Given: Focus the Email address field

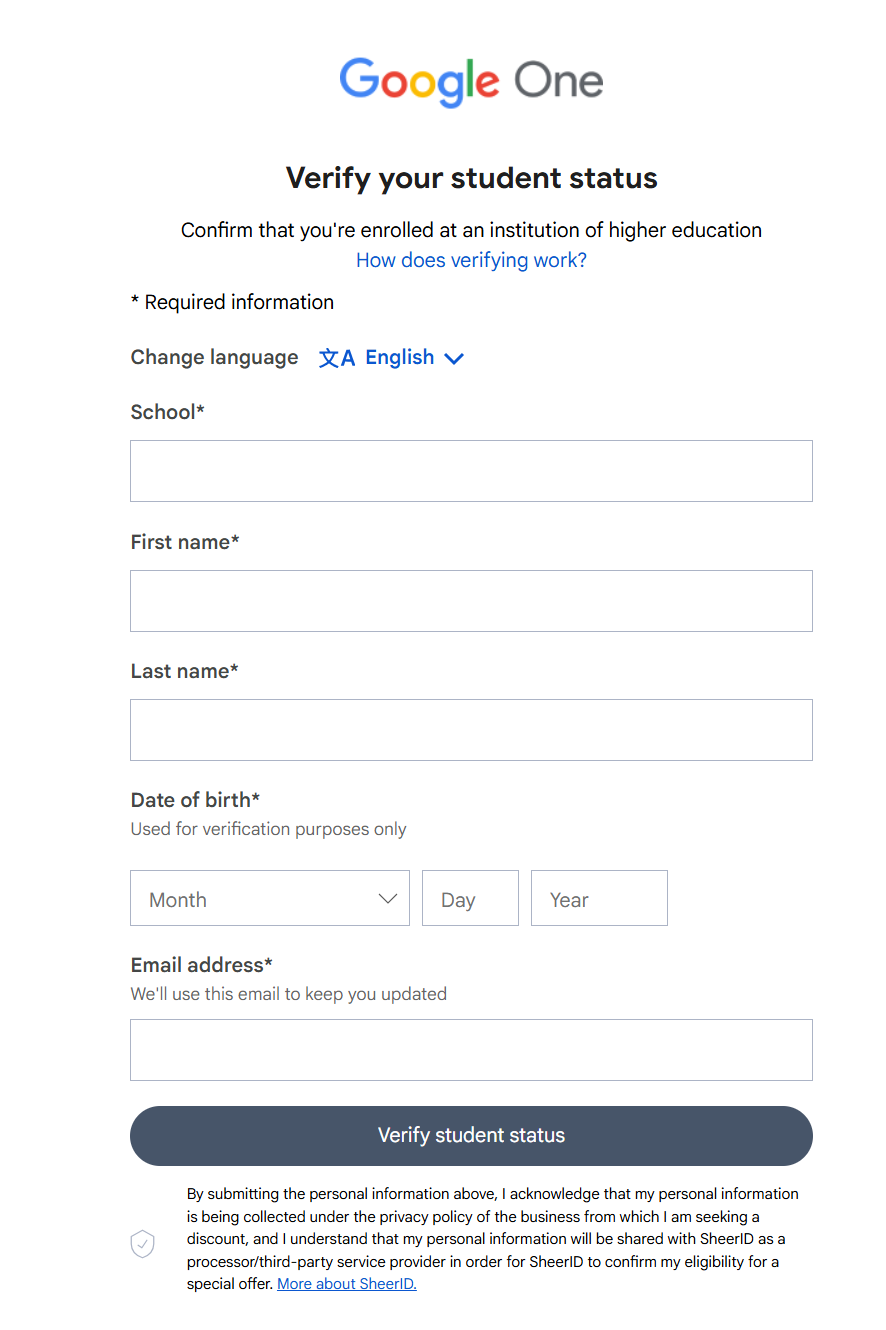Looking at the screenshot, I should 471,1050.
